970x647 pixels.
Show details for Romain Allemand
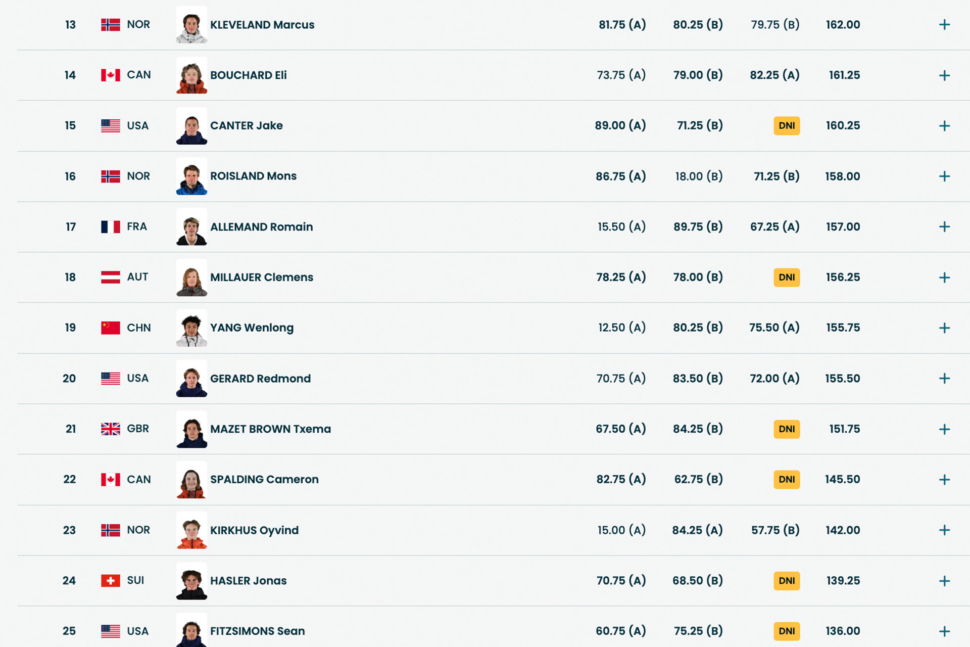tap(944, 227)
